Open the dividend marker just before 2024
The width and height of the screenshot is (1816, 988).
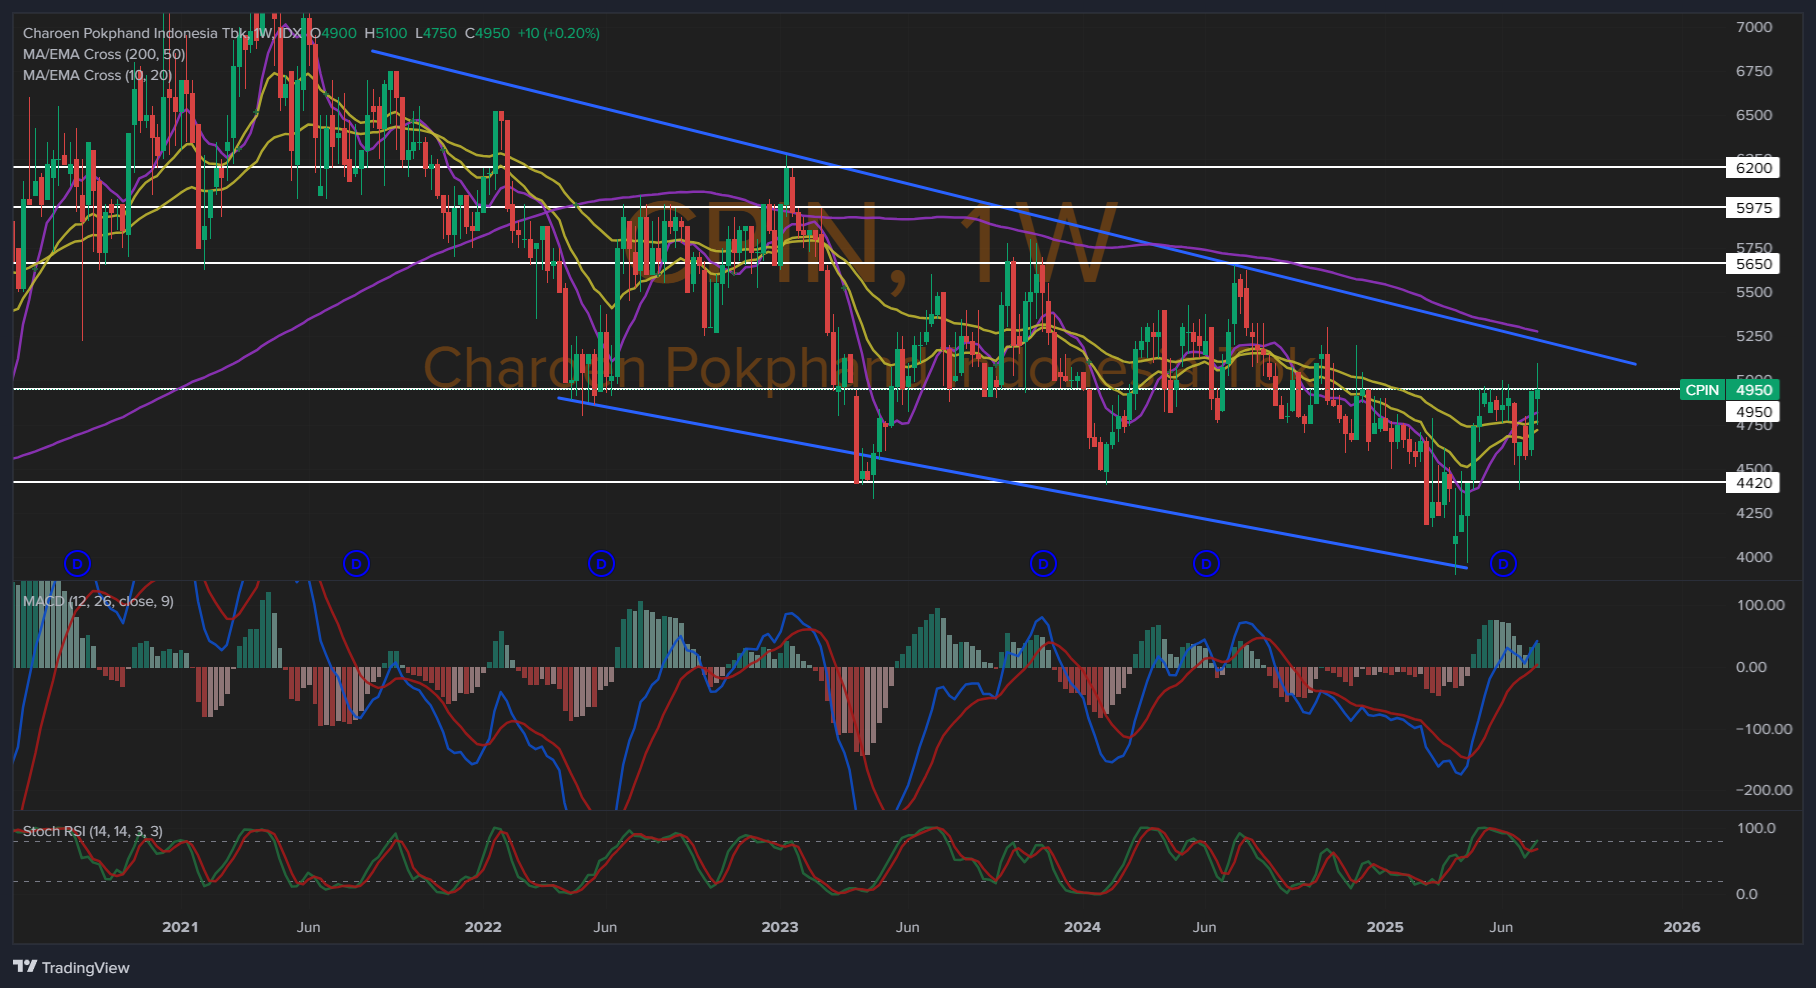tap(1043, 564)
